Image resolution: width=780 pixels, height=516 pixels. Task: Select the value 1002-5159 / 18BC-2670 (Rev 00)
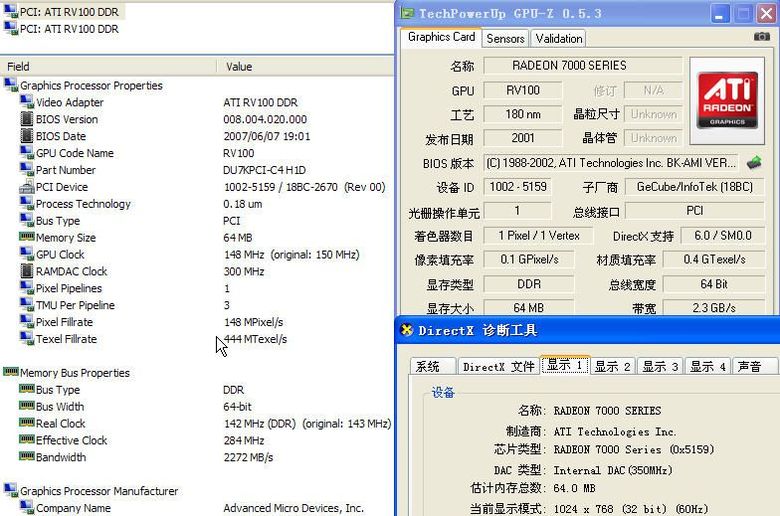(304, 187)
